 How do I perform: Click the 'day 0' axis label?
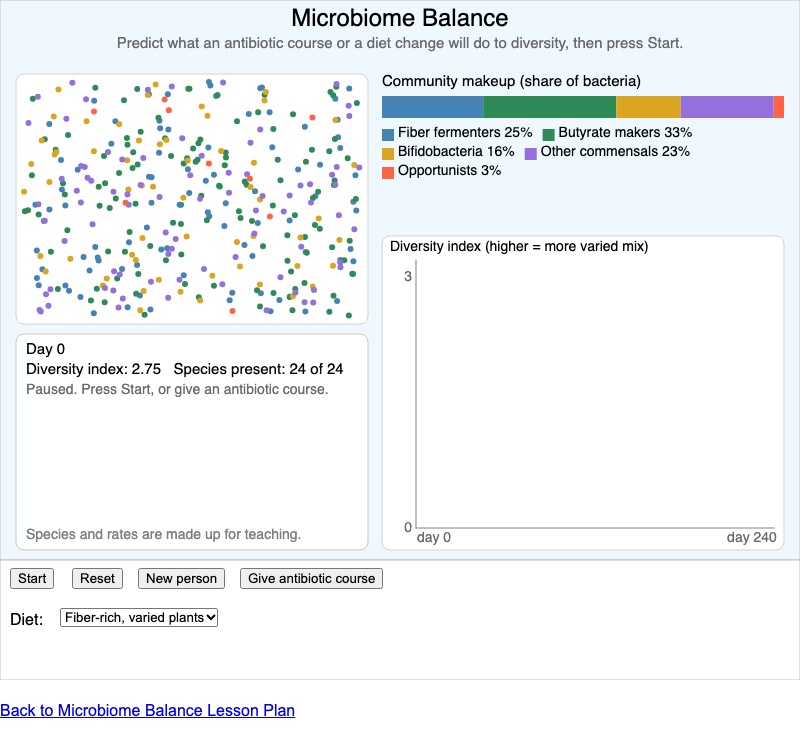434,537
